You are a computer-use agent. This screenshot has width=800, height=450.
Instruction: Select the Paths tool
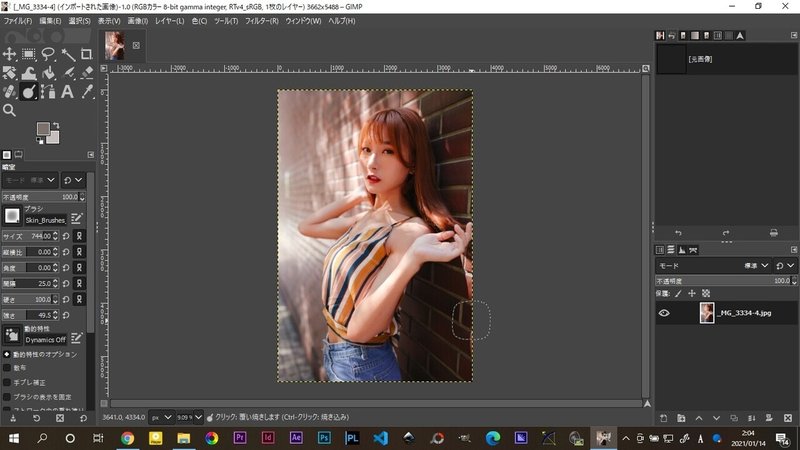point(48,92)
